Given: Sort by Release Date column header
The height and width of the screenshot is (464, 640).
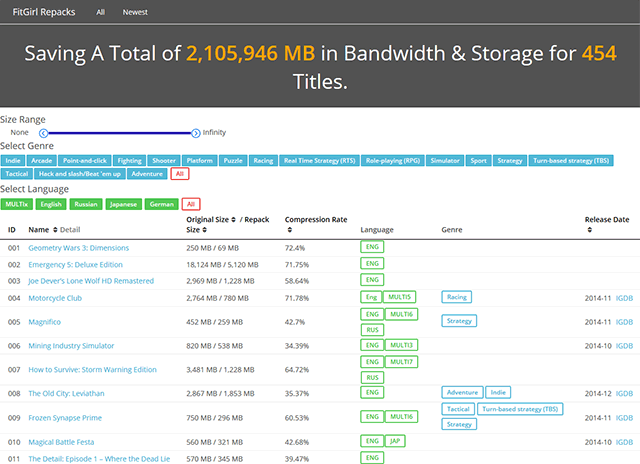Looking at the screenshot, I should point(607,218).
